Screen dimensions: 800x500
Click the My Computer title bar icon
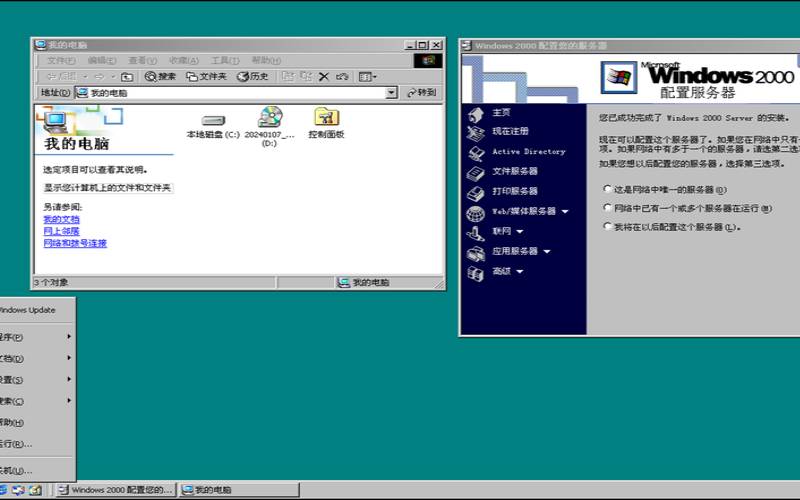pos(40,45)
